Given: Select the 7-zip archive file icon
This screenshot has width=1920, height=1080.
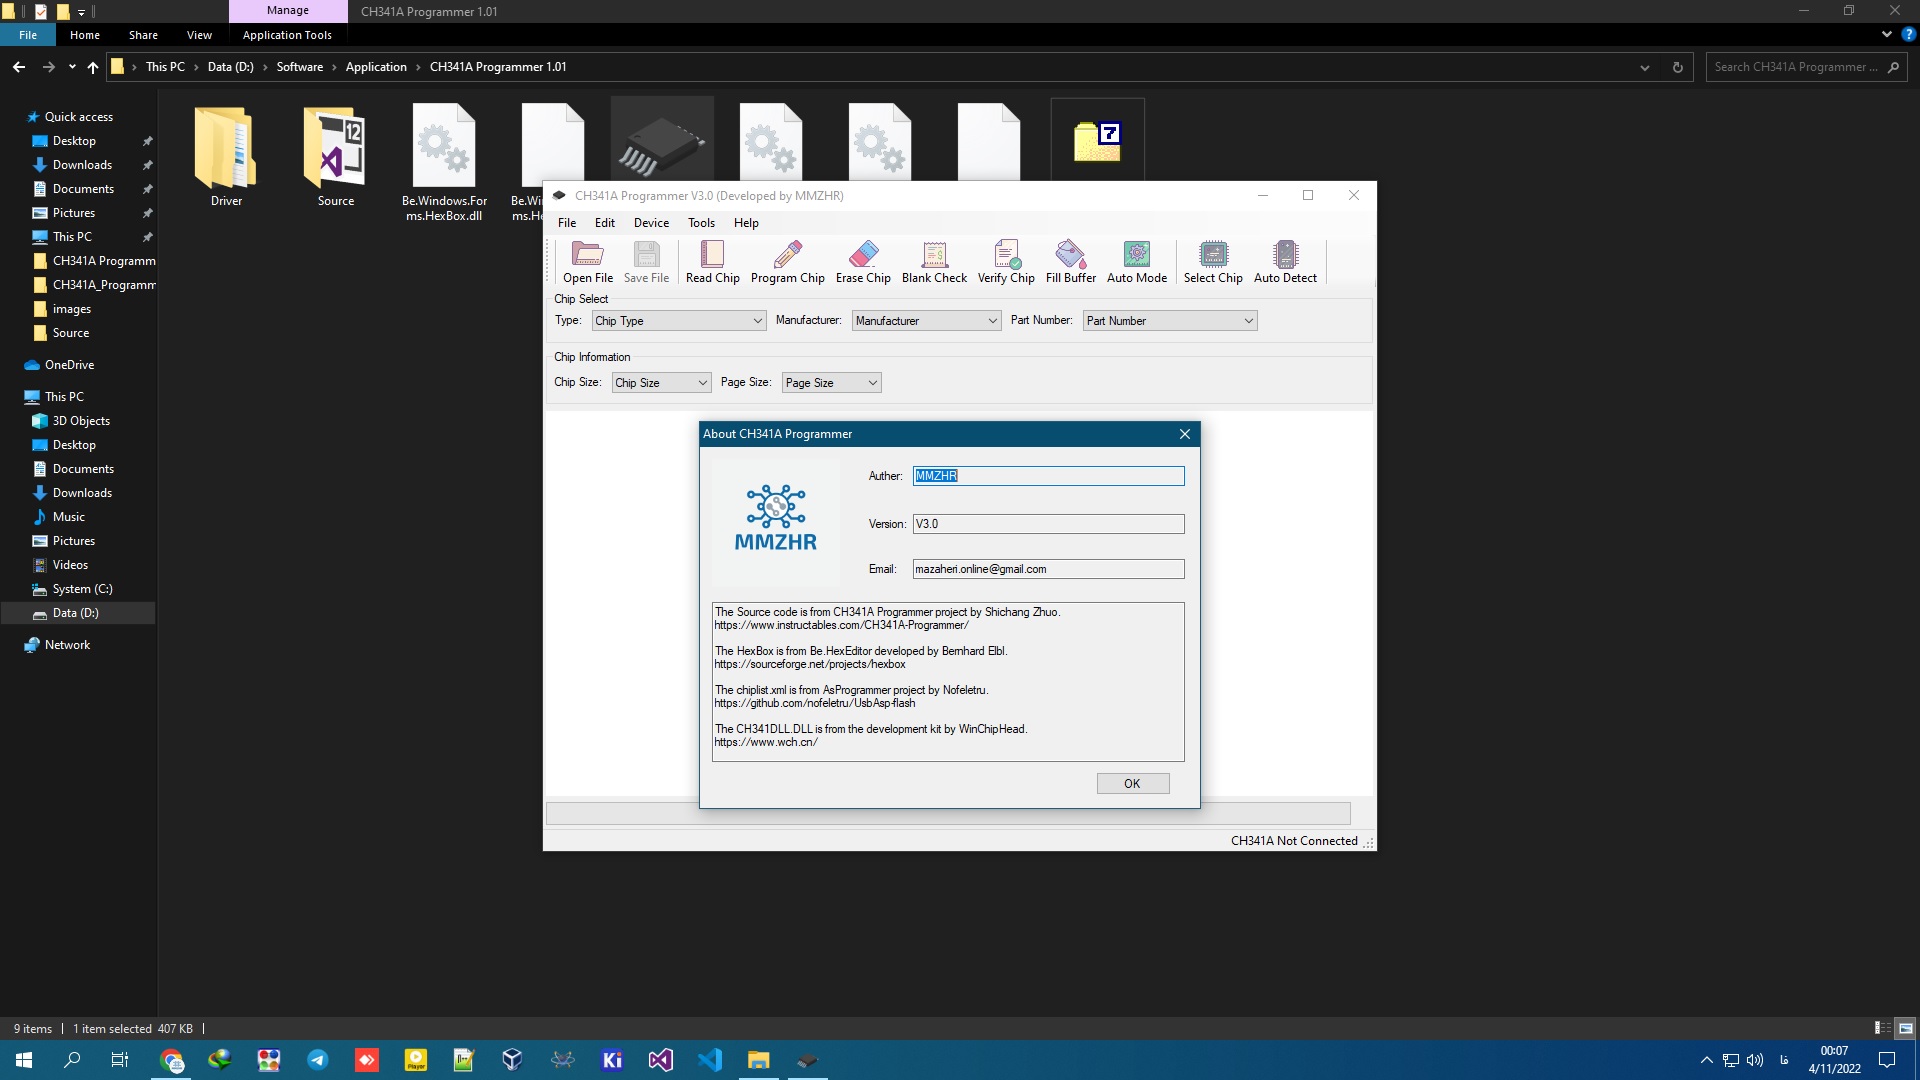Looking at the screenshot, I should point(1097,140).
